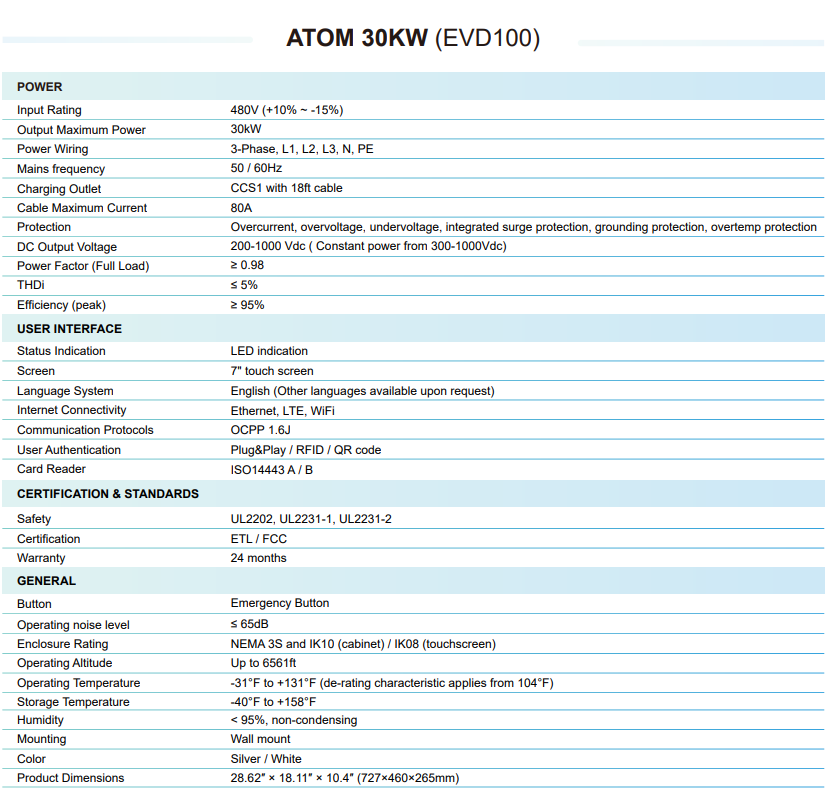Click the 'Screen' label
This screenshot has height=797, width=840.
36,371
